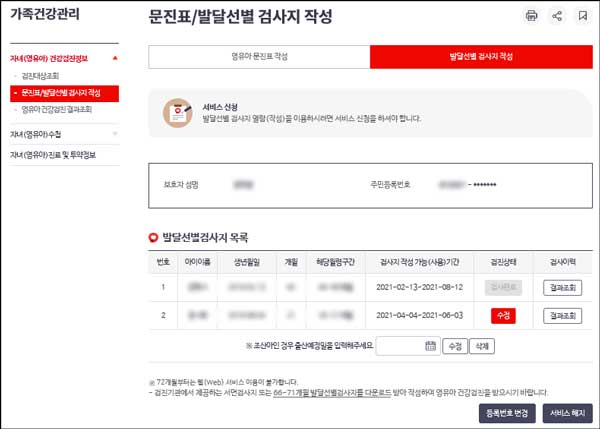The width and height of the screenshot is (600, 429).
Task: Click the bookmark icon
Action: click(x=583, y=16)
